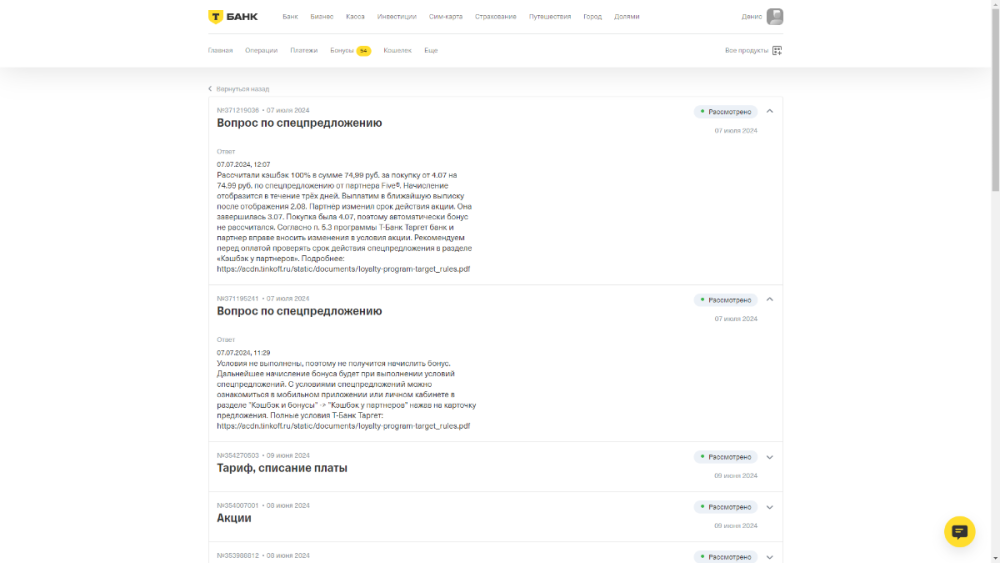1000x563 pixels.
Task: Switch to the Операции tab
Action: click(261, 50)
